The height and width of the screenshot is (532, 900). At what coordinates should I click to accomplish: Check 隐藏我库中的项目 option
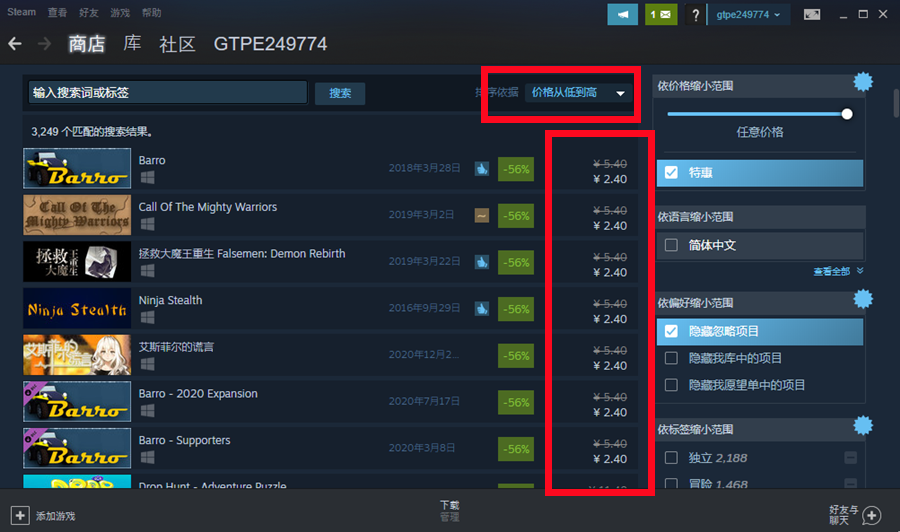(671, 358)
